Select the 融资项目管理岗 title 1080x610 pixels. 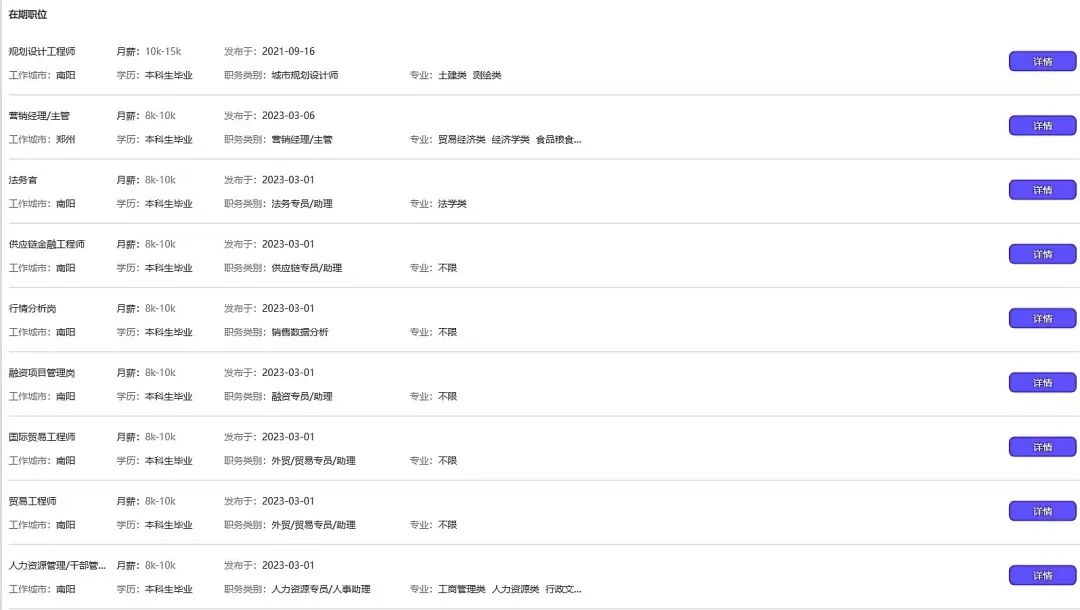click(x=42, y=373)
